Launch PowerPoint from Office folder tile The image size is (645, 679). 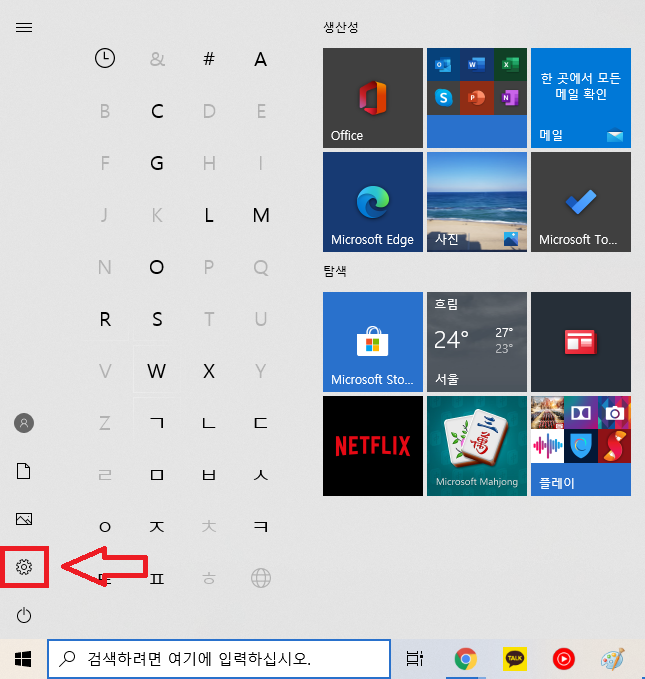(476, 98)
